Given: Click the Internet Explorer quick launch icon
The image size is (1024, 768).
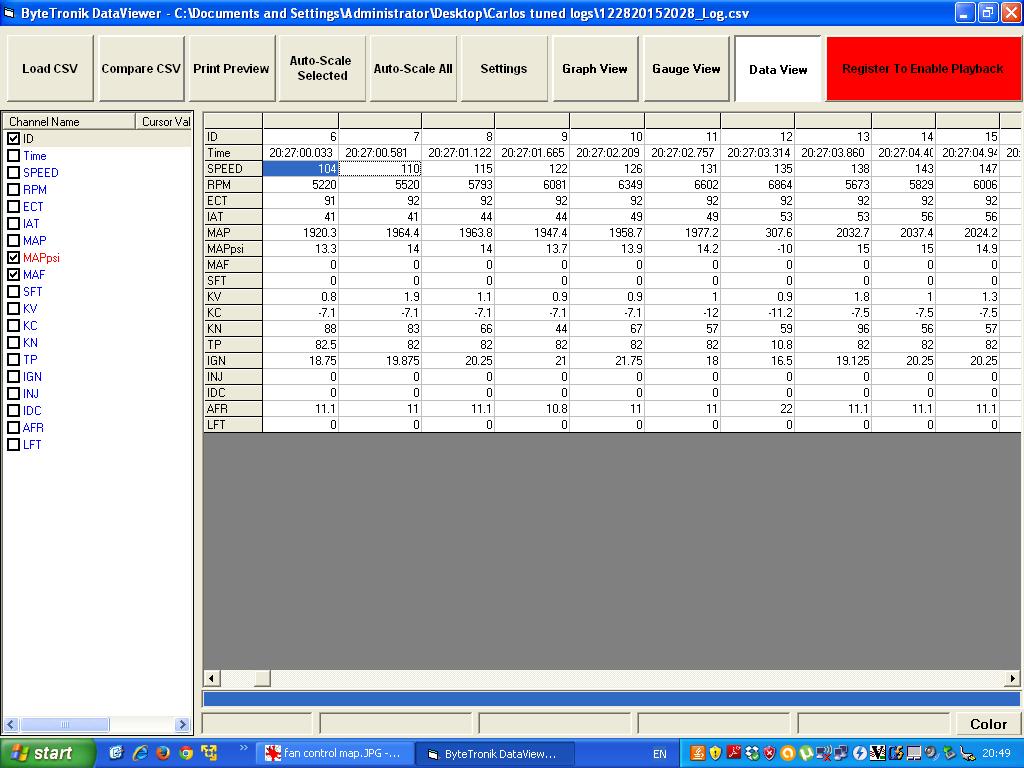Looking at the screenshot, I should (140, 753).
